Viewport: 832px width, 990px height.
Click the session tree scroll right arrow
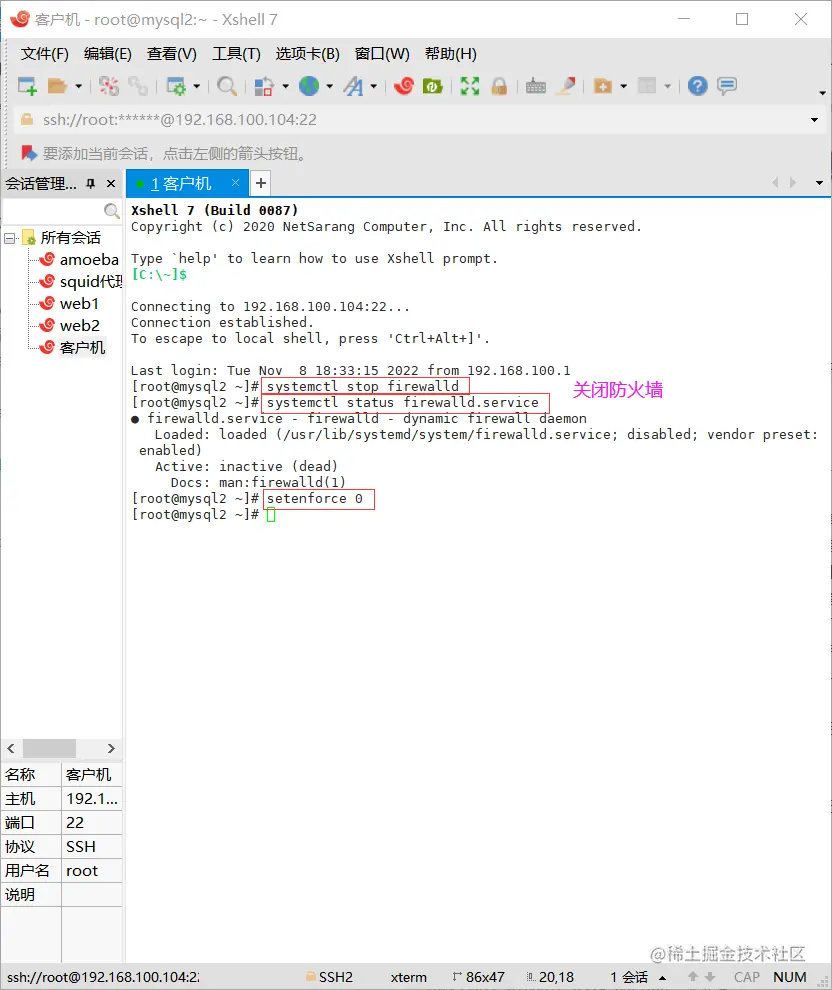click(x=111, y=748)
